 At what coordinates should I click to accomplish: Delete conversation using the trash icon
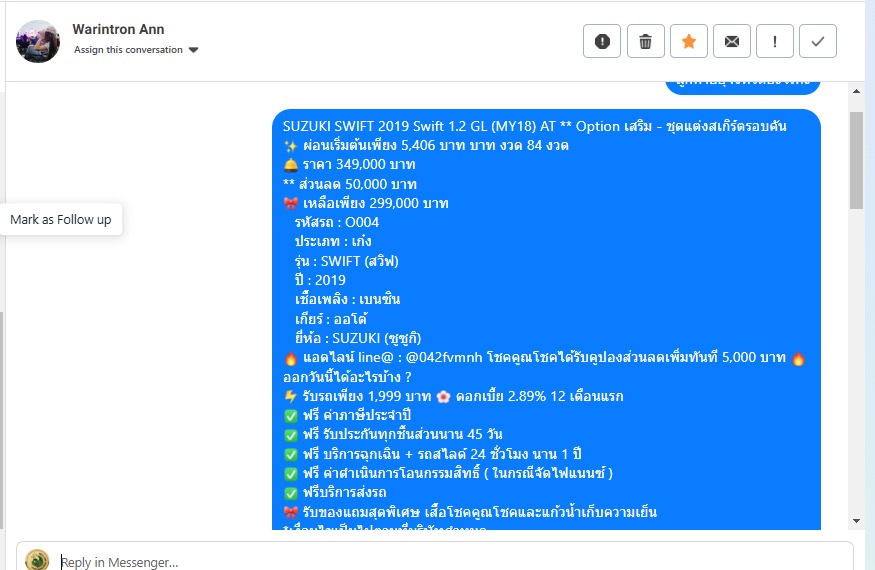coord(646,41)
